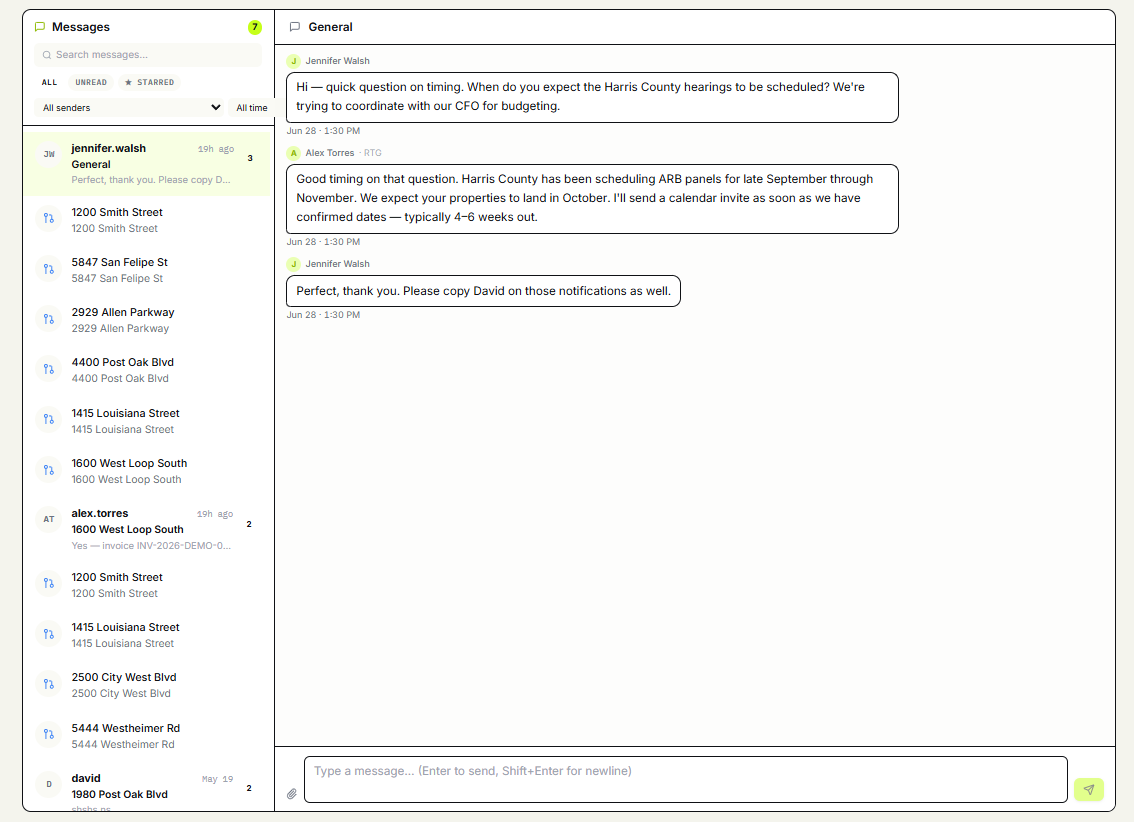This screenshot has width=1134, height=822.
Task: Click the "19h ago" time on jennifer.walsh row
Action: click(x=216, y=149)
